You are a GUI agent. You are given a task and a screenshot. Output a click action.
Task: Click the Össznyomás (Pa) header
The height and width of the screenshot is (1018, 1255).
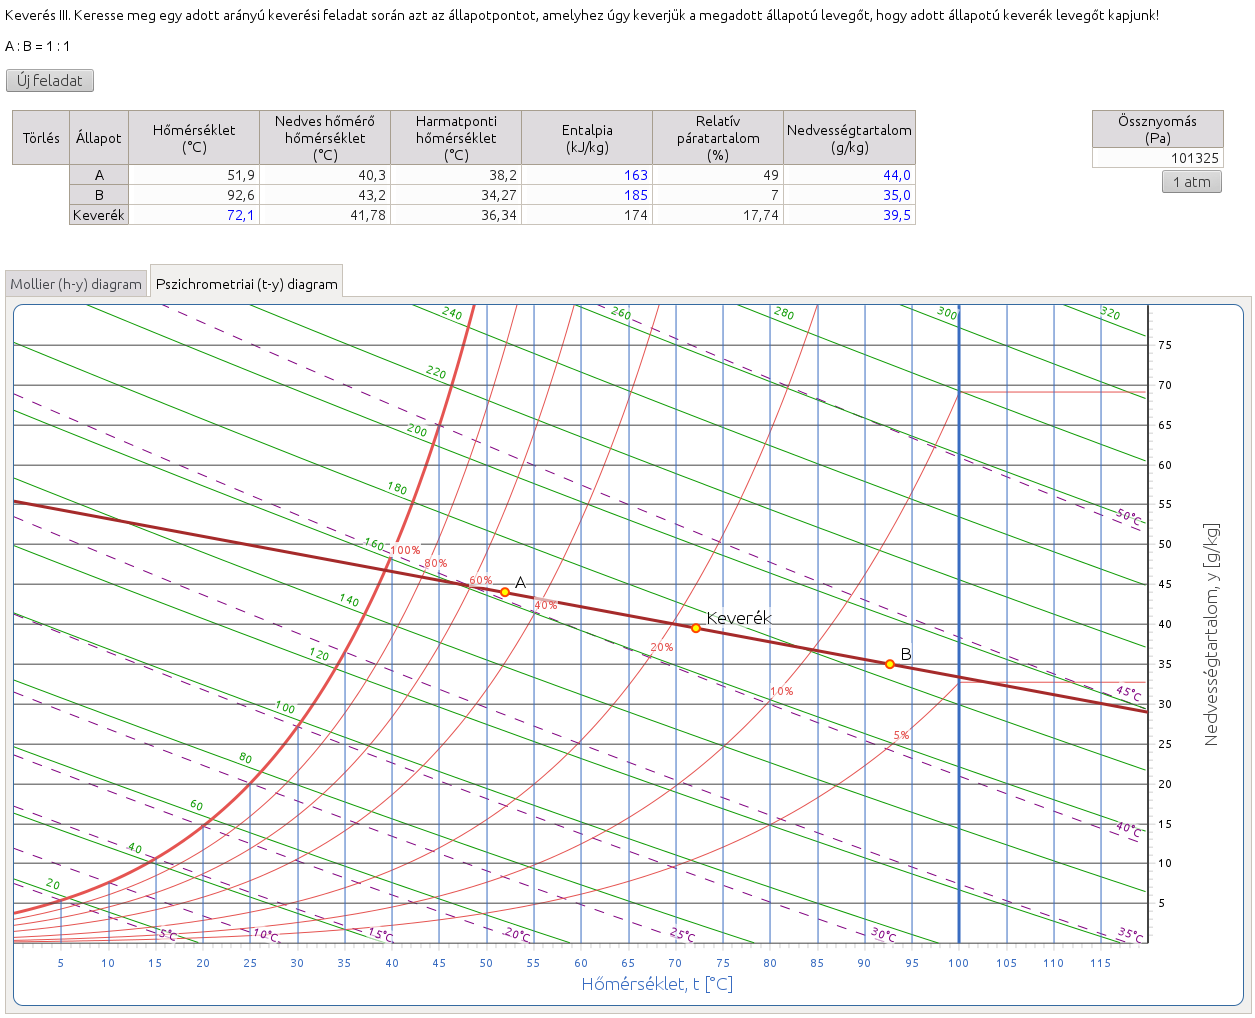[x=1157, y=129]
